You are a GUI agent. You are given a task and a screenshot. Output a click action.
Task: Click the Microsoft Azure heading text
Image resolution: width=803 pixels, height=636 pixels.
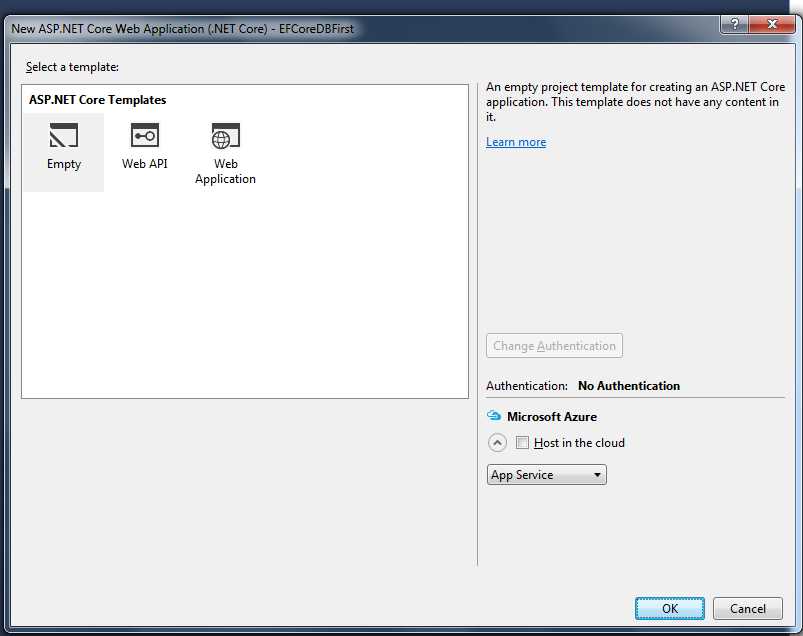[552, 417]
